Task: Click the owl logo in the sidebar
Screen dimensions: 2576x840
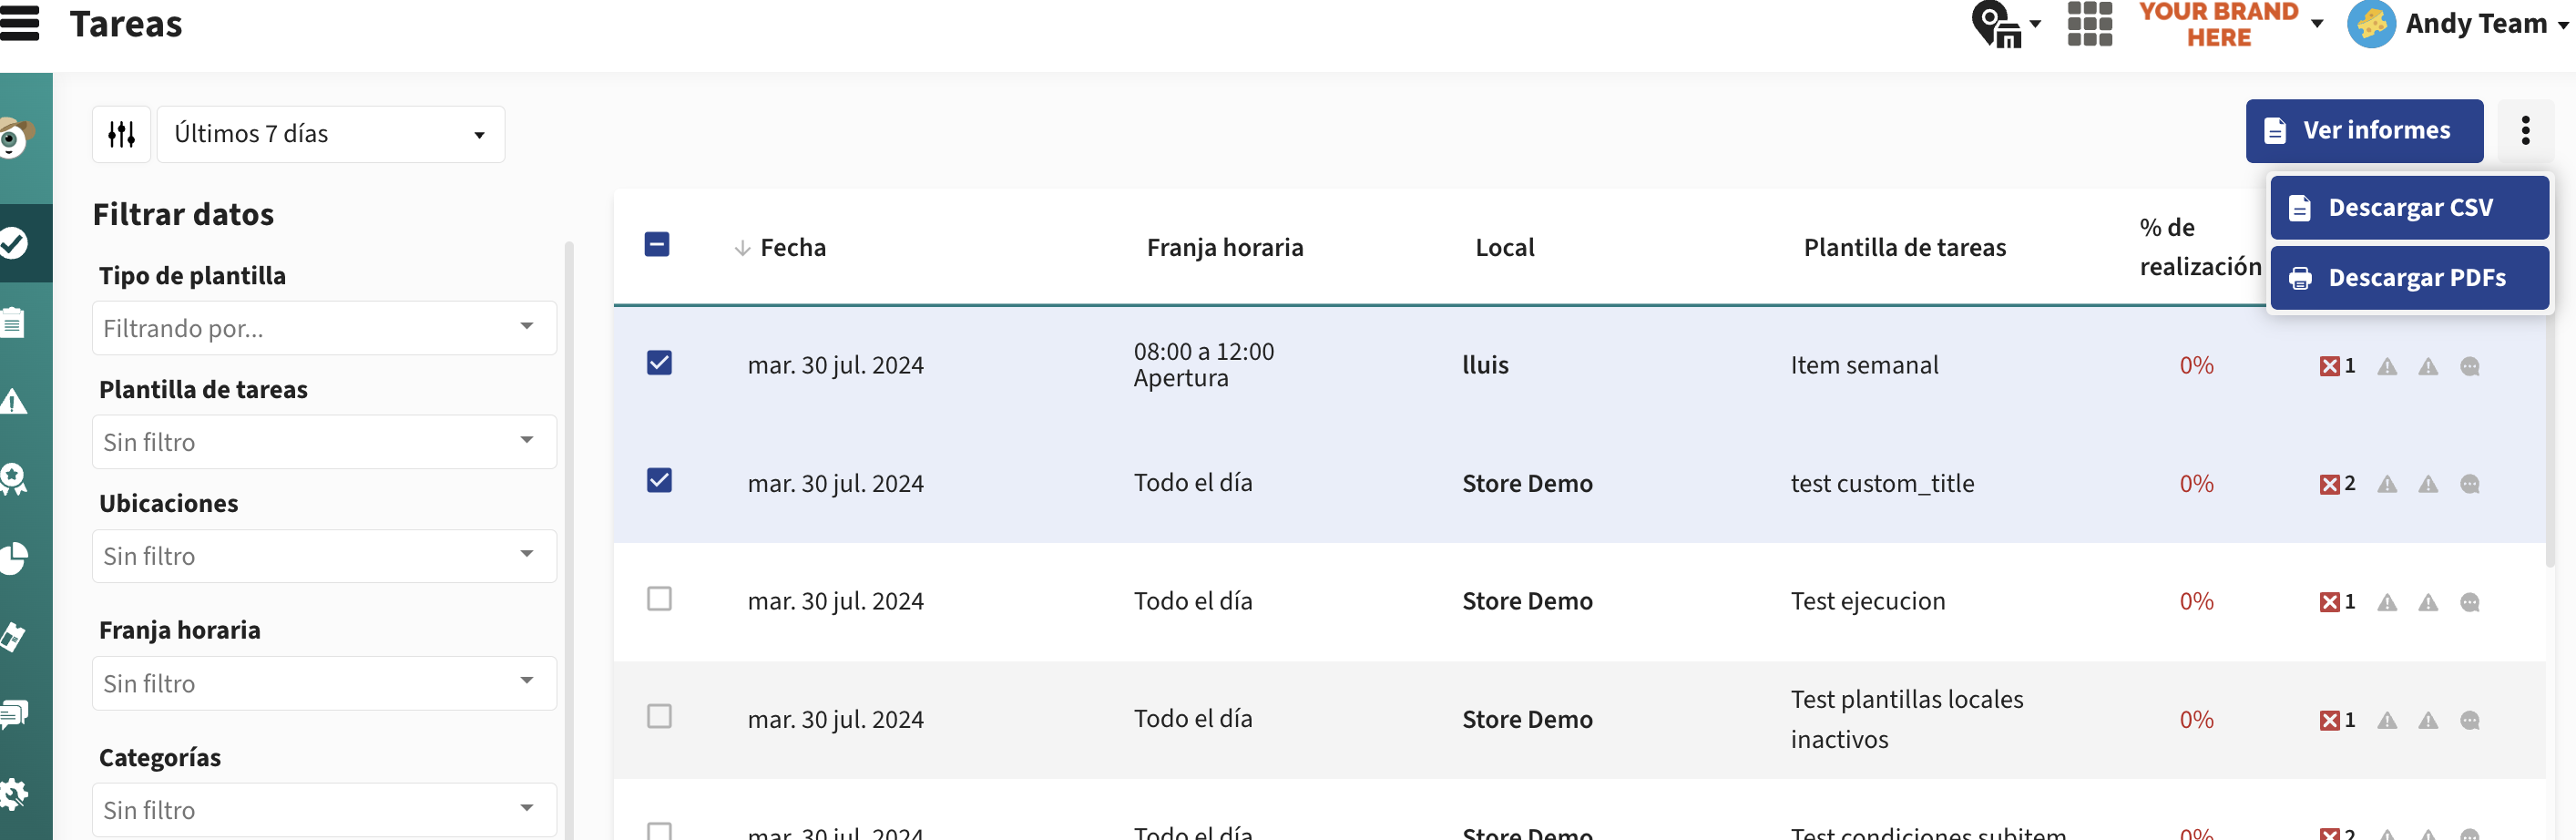Action: 15,137
